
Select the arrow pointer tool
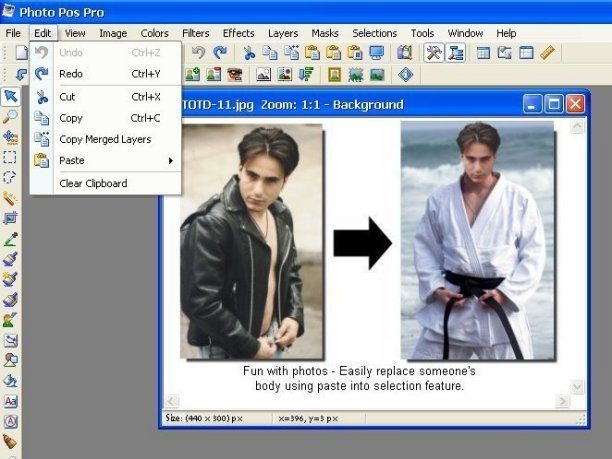(x=11, y=96)
